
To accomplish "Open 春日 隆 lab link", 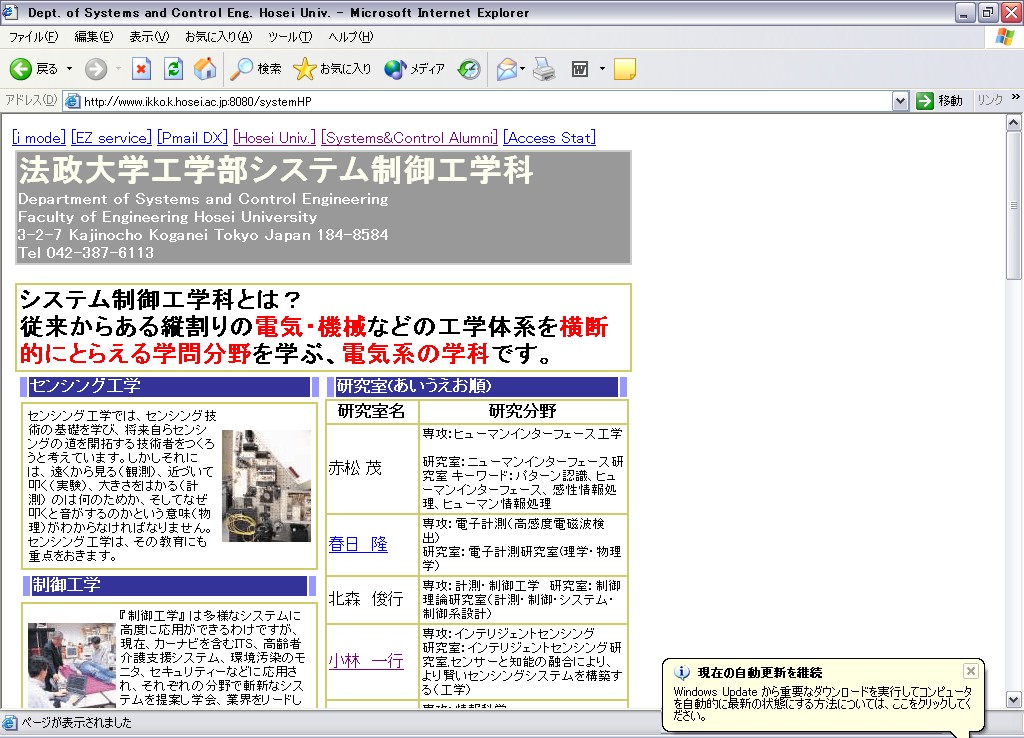I will pos(358,544).
